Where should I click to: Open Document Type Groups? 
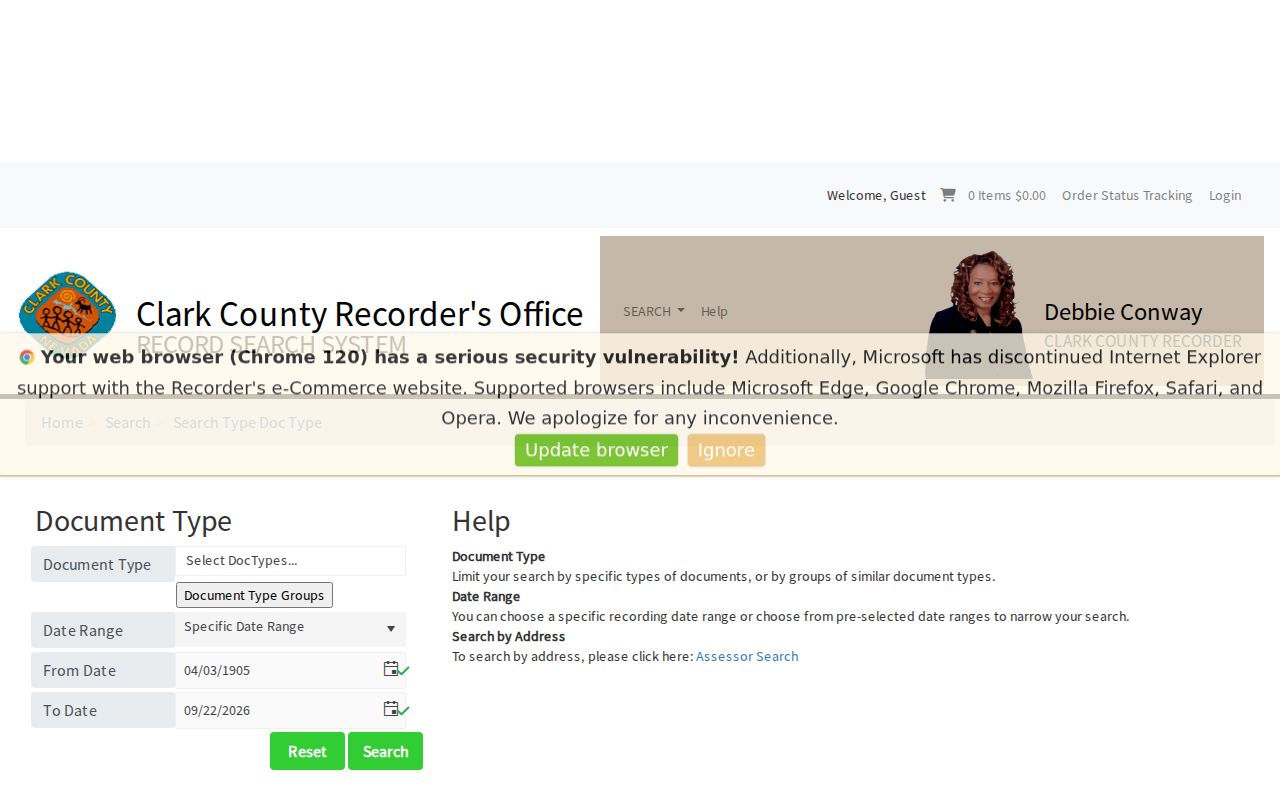pyautogui.click(x=254, y=595)
